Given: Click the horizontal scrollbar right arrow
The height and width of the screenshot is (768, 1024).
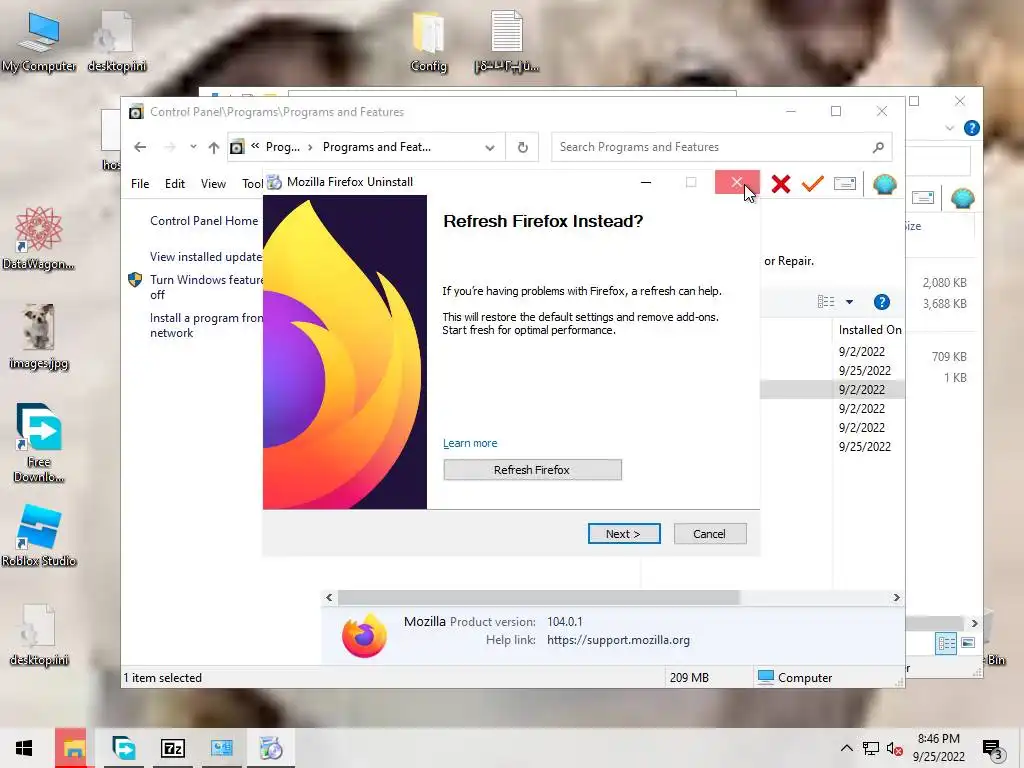Looking at the screenshot, I should pyautogui.click(x=897, y=598).
